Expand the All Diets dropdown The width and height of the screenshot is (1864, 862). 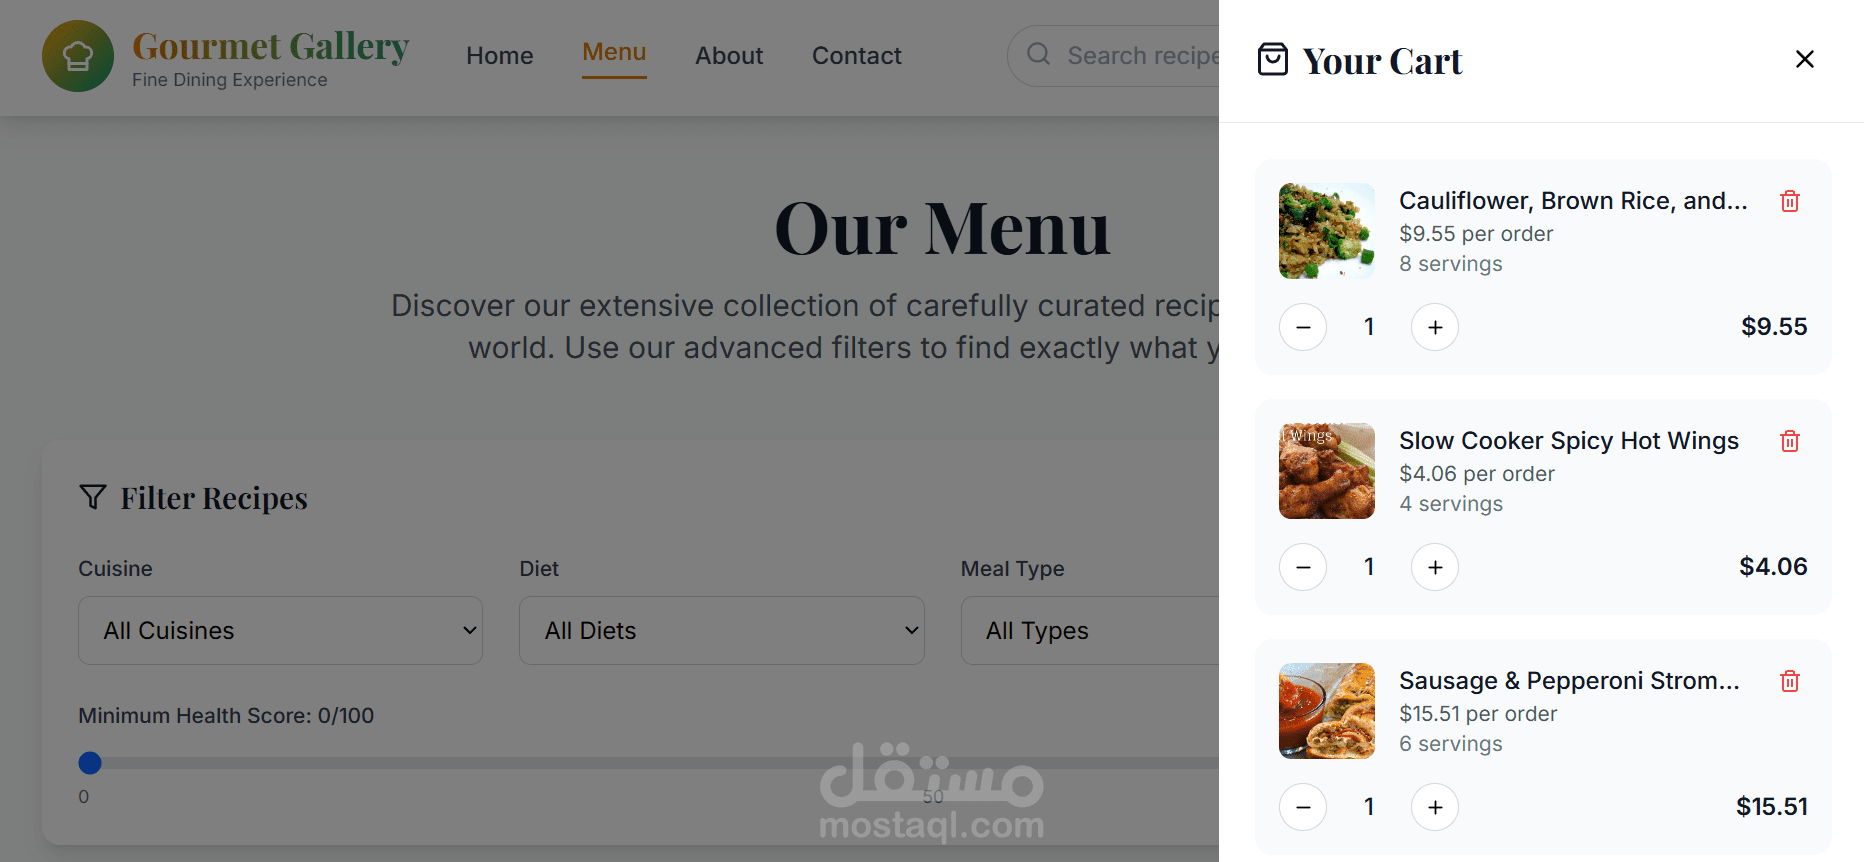722,631
